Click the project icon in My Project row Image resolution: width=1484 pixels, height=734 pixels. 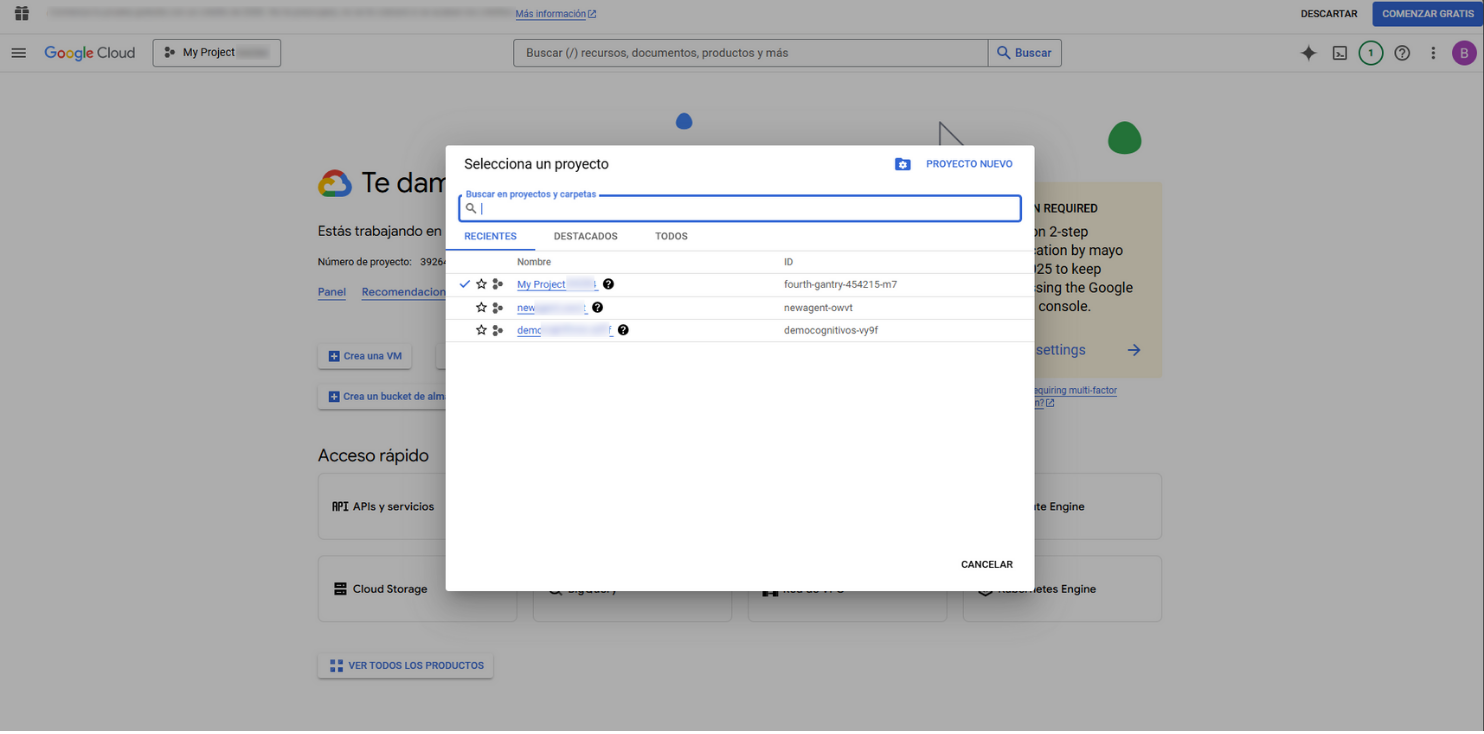click(498, 285)
